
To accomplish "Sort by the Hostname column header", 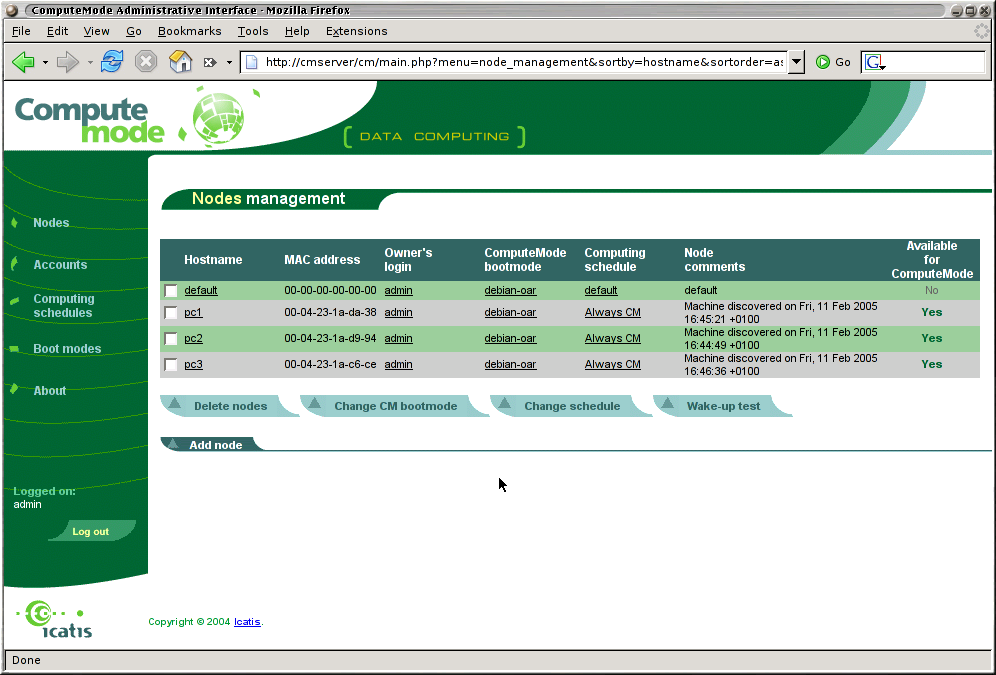I will point(213,260).
